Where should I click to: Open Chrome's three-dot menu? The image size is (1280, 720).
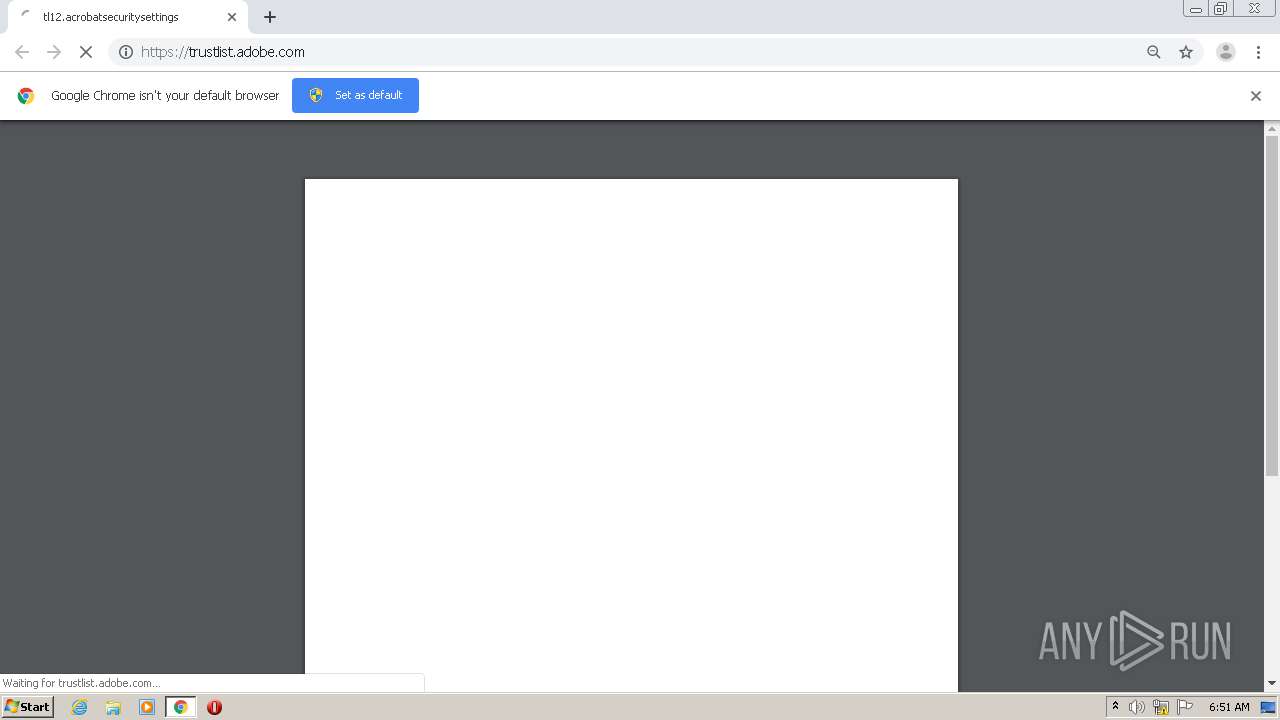tap(1258, 52)
